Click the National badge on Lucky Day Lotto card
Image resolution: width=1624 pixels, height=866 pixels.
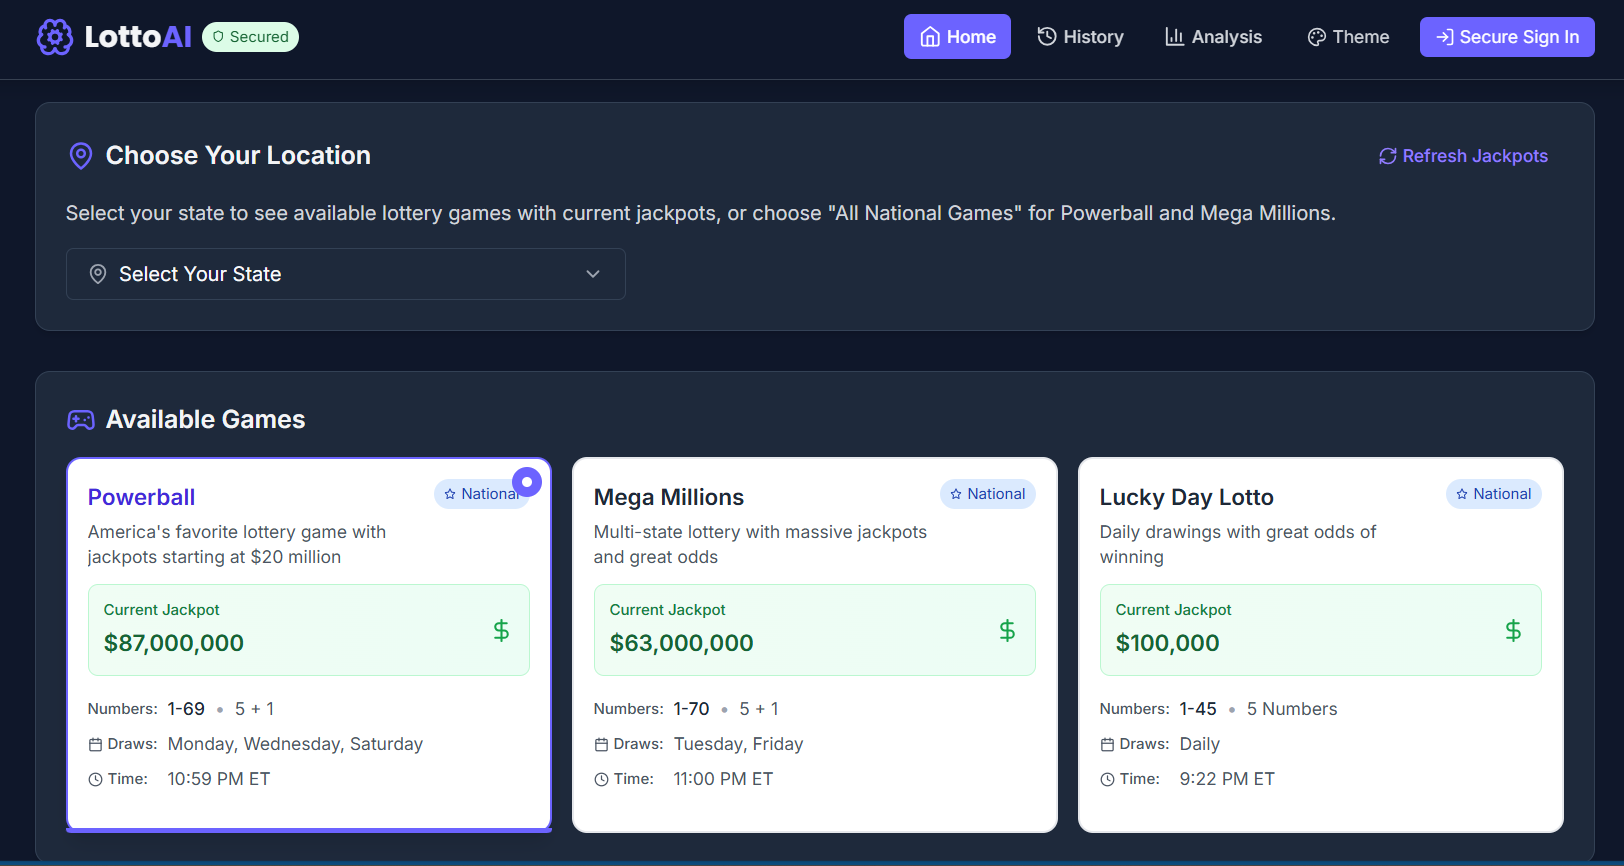tap(1494, 494)
